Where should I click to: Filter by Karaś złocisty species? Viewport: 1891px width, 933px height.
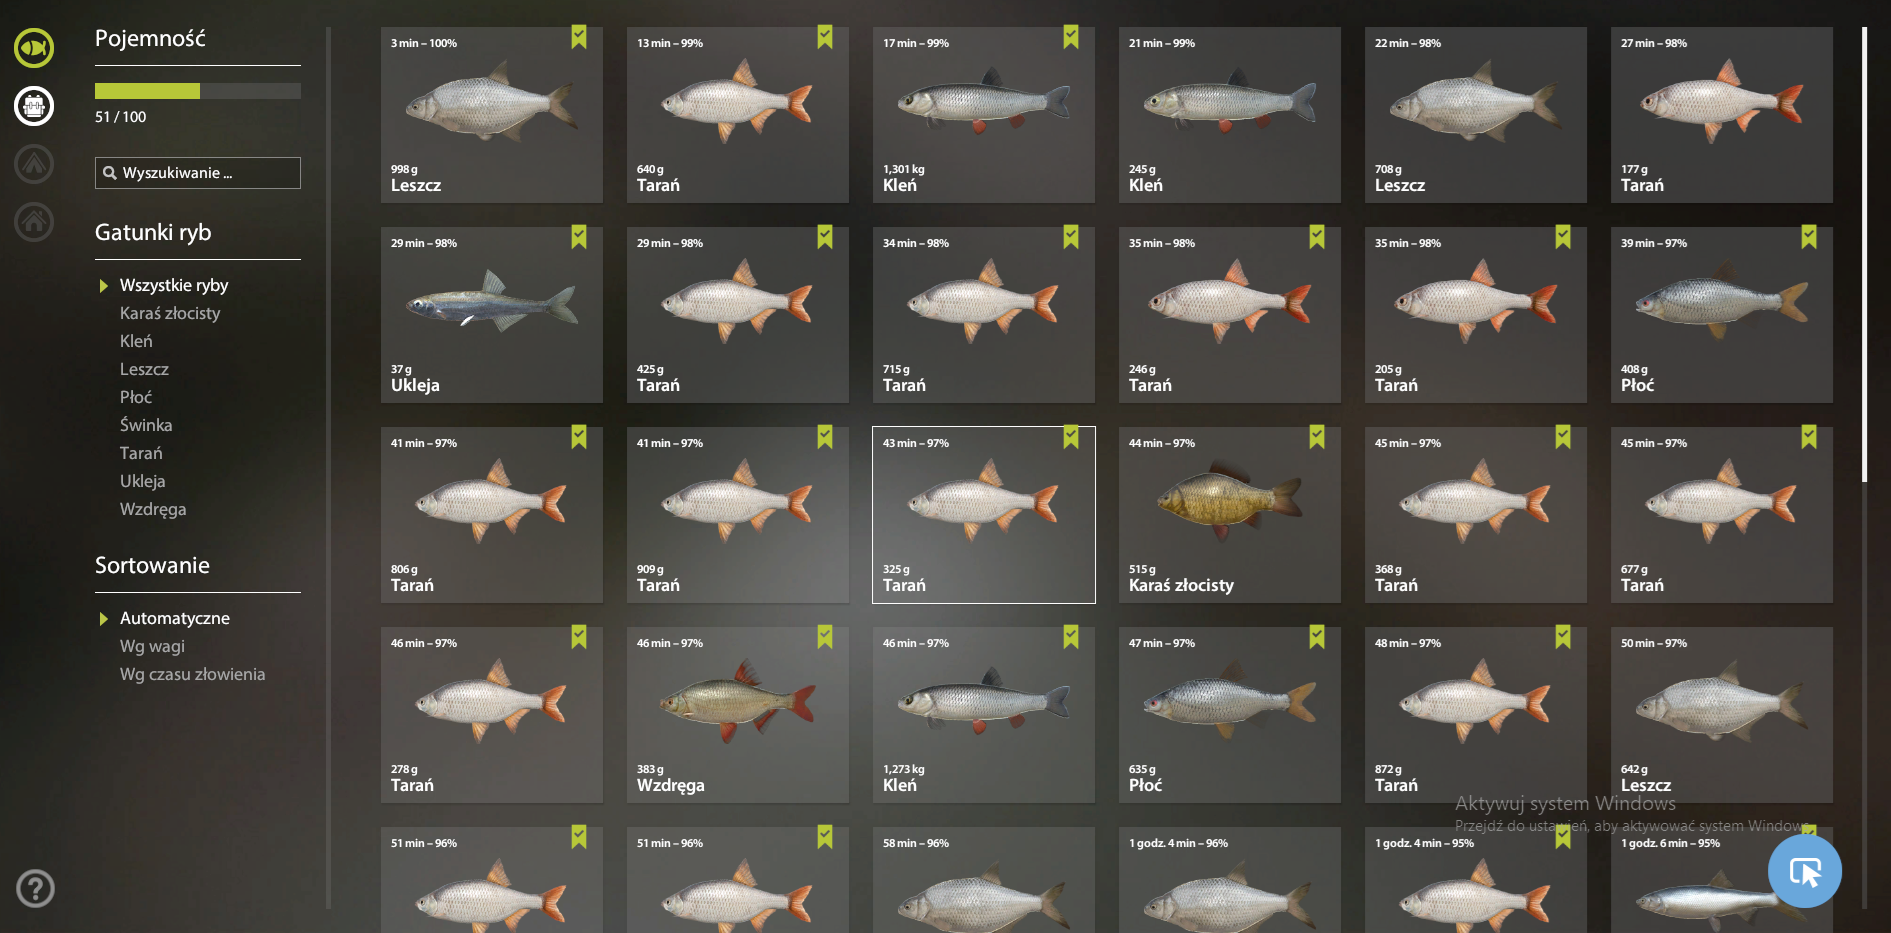[170, 313]
